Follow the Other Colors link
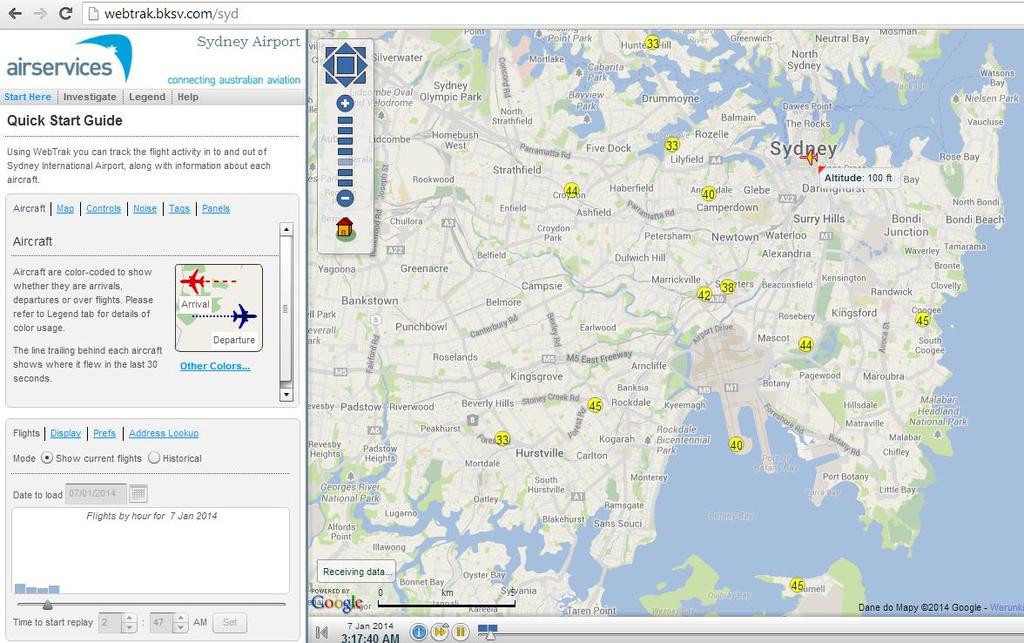The width and height of the screenshot is (1024, 643). pos(215,366)
